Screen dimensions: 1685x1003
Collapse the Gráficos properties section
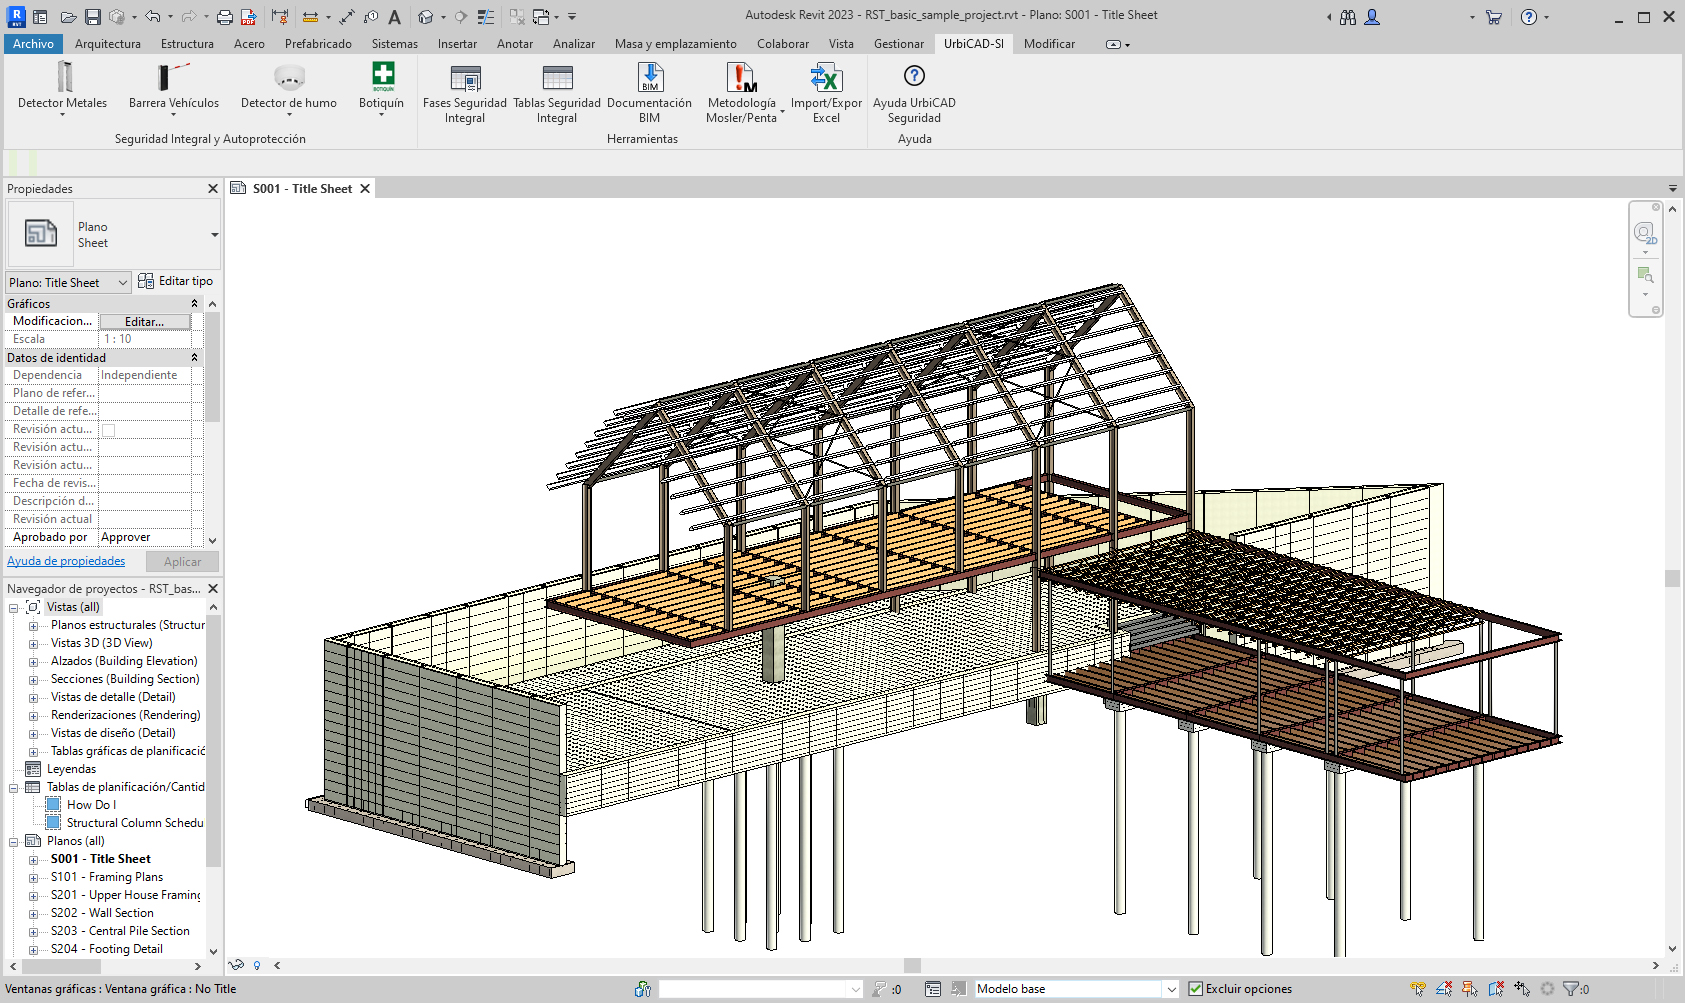194,304
